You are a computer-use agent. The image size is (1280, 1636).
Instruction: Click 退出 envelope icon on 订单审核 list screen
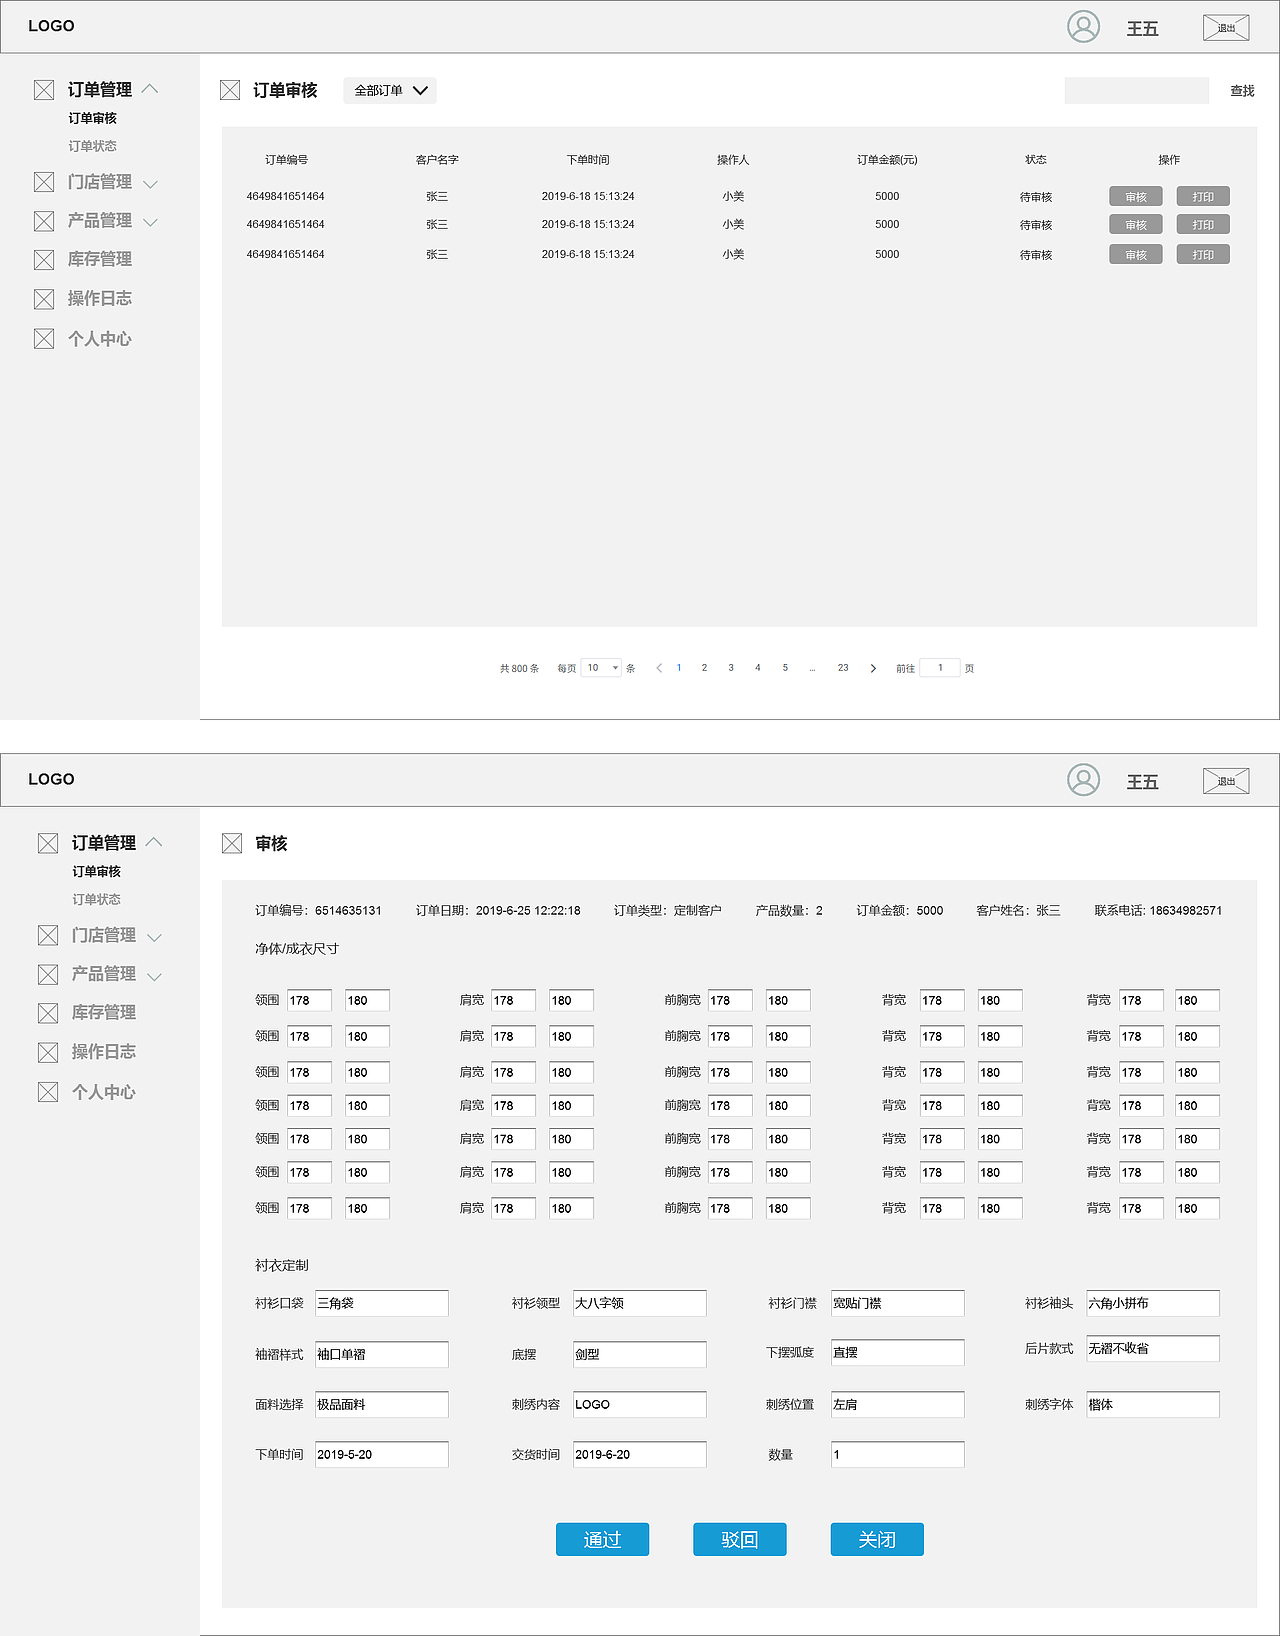coord(1226,28)
